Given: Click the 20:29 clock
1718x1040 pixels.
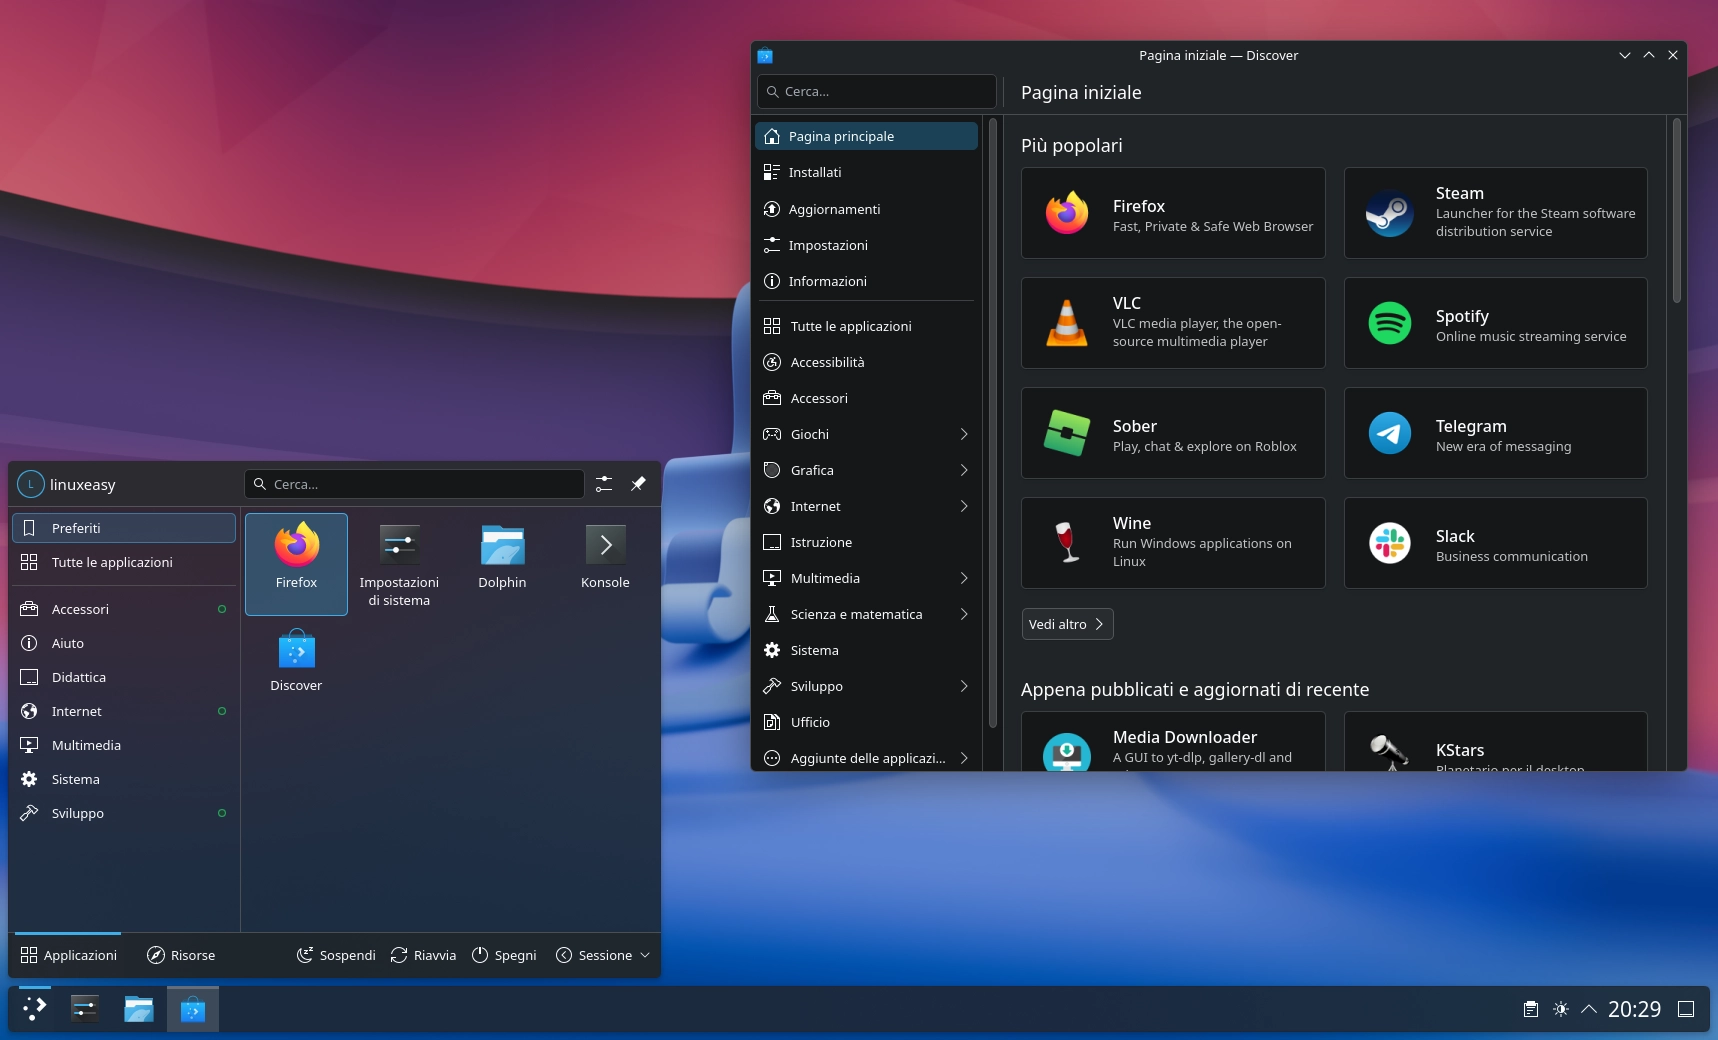Looking at the screenshot, I should (x=1634, y=1009).
